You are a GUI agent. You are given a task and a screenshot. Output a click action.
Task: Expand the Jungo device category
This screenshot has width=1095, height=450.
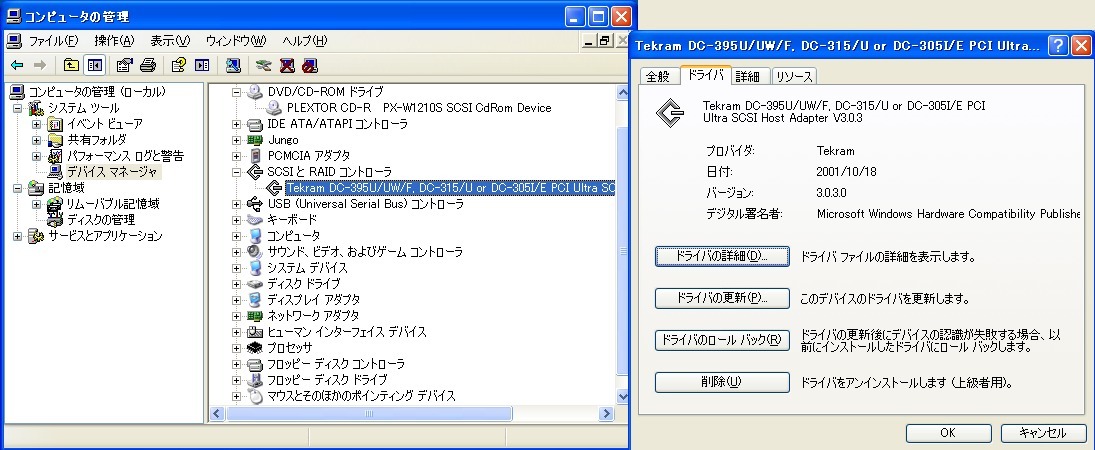[x=236, y=140]
